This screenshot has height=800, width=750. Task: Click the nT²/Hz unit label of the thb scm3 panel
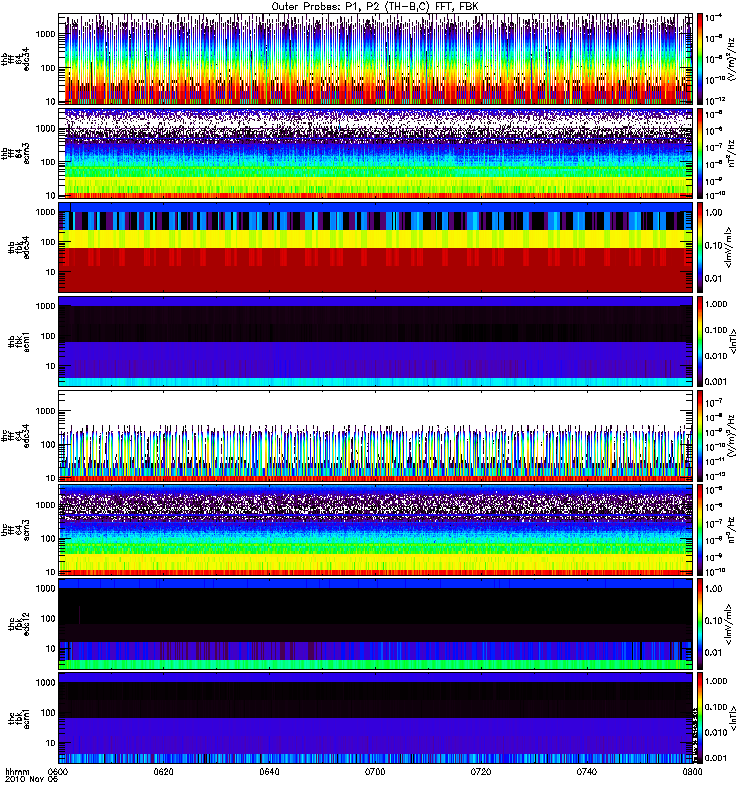tap(732, 154)
